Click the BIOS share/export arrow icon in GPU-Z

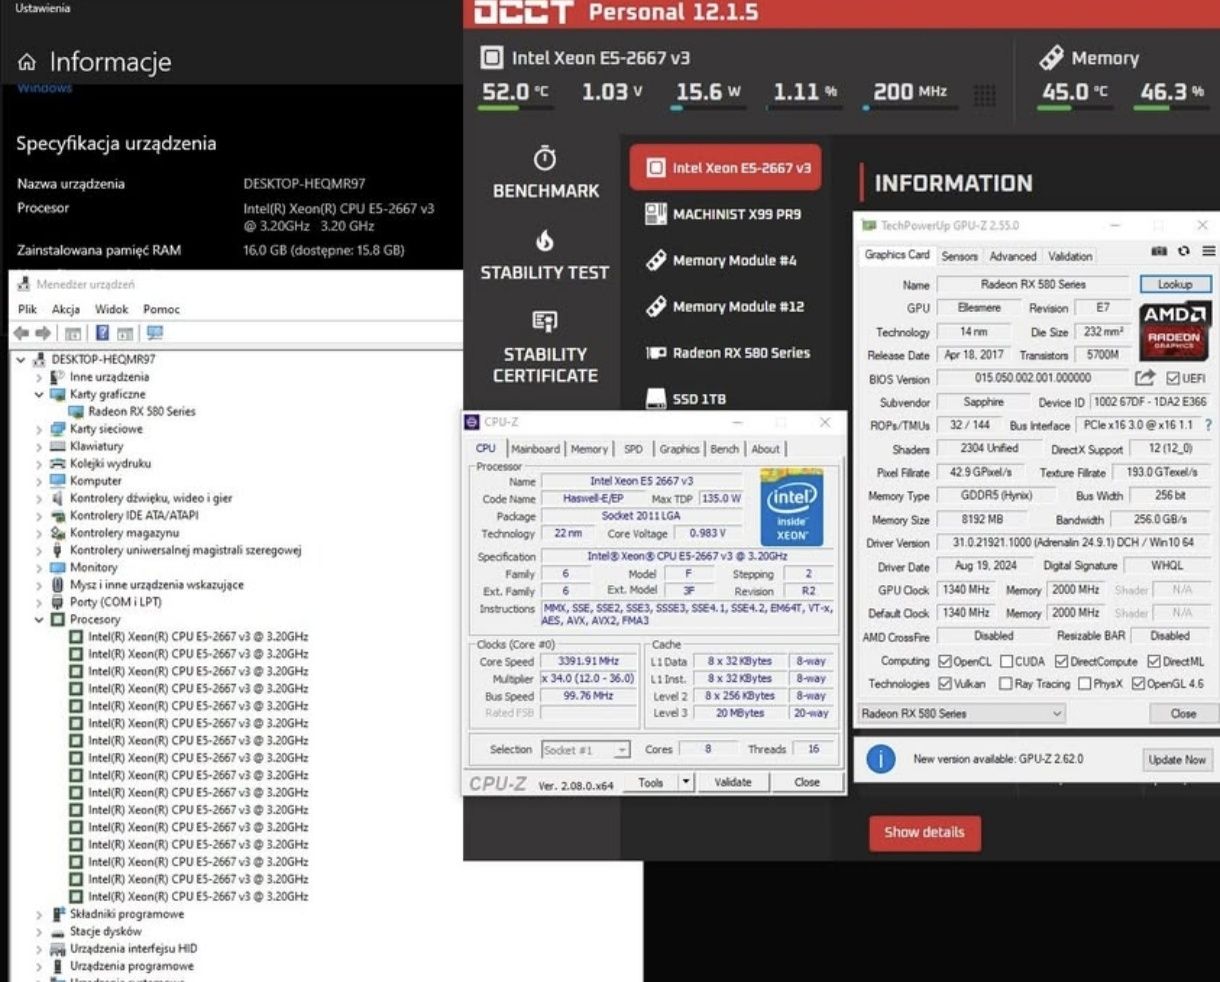(1144, 378)
